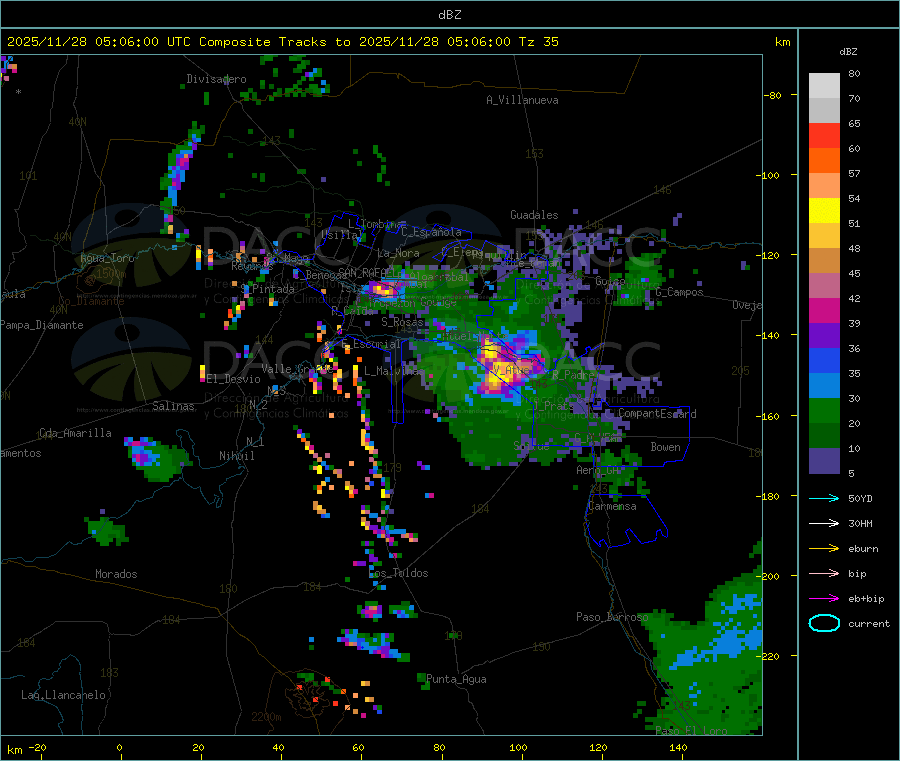The height and width of the screenshot is (761, 900).
Task: Click the Paso_Barroso place label
Action: click(612, 617)
